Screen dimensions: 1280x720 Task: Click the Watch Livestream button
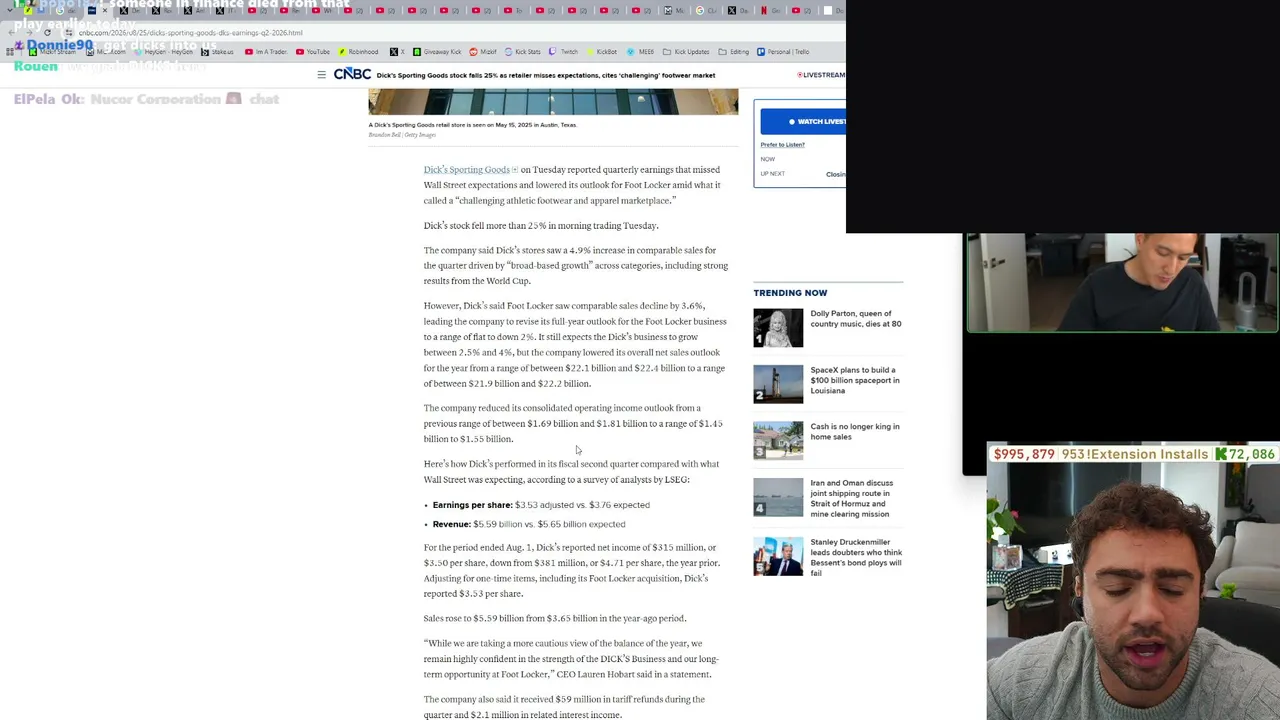pos(803,122)
